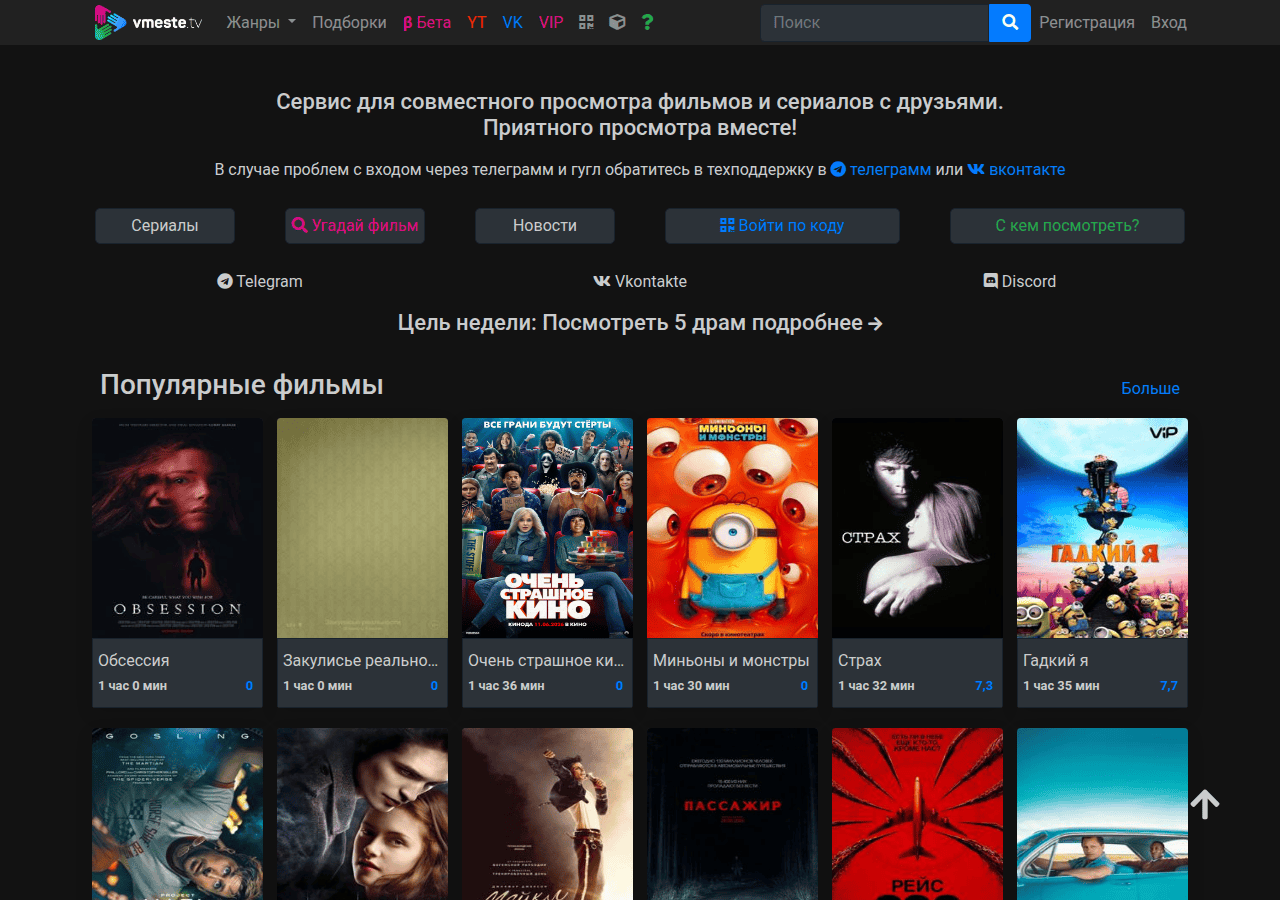
Task: Open the Vkontakte social link
Action: [x=640, y=282]
